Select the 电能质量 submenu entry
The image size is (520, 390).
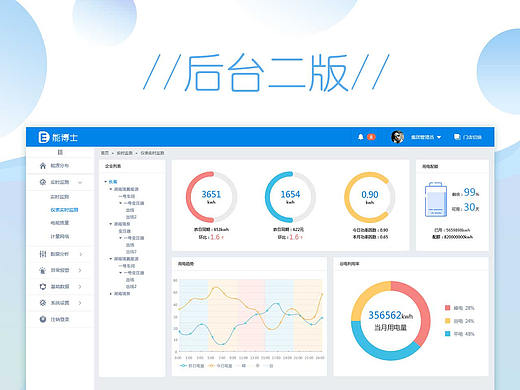[x=60, y=223]
